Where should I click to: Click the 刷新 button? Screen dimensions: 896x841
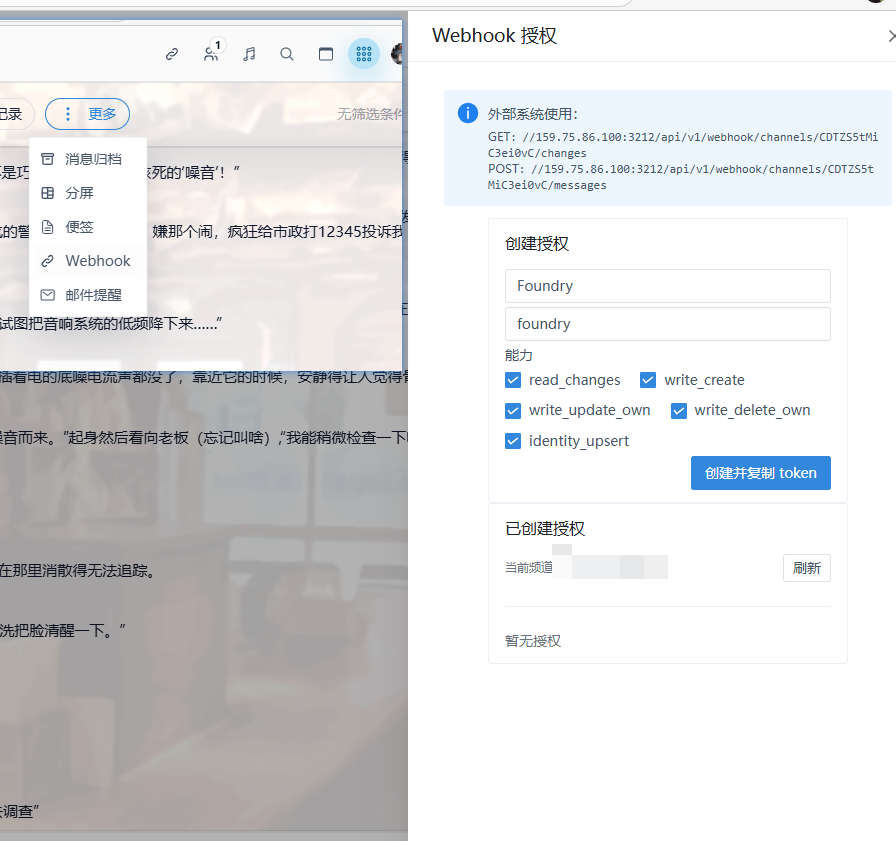[x=807, y=568]
